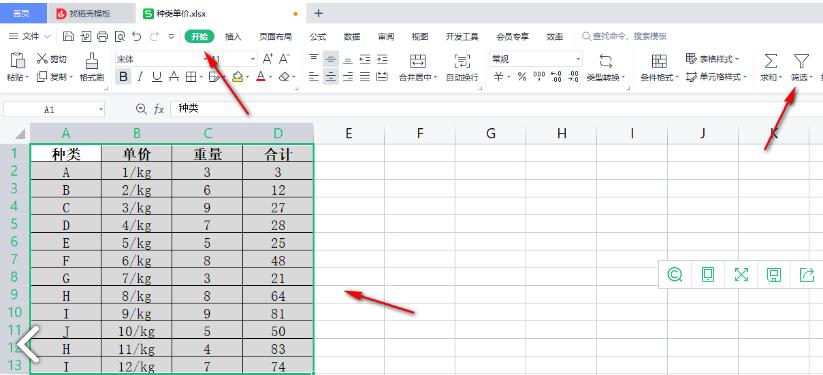Screen dimensions: 823x375
Task: Switch to the 插入 tab
Action: 233,36
